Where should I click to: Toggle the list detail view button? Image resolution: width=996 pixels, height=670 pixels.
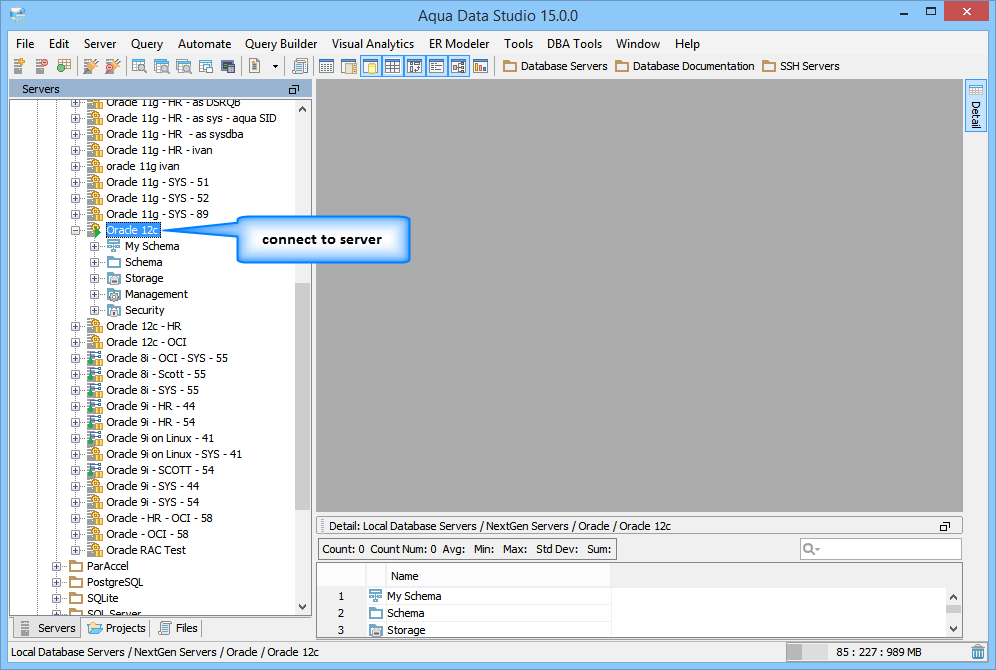coord(436,65)
